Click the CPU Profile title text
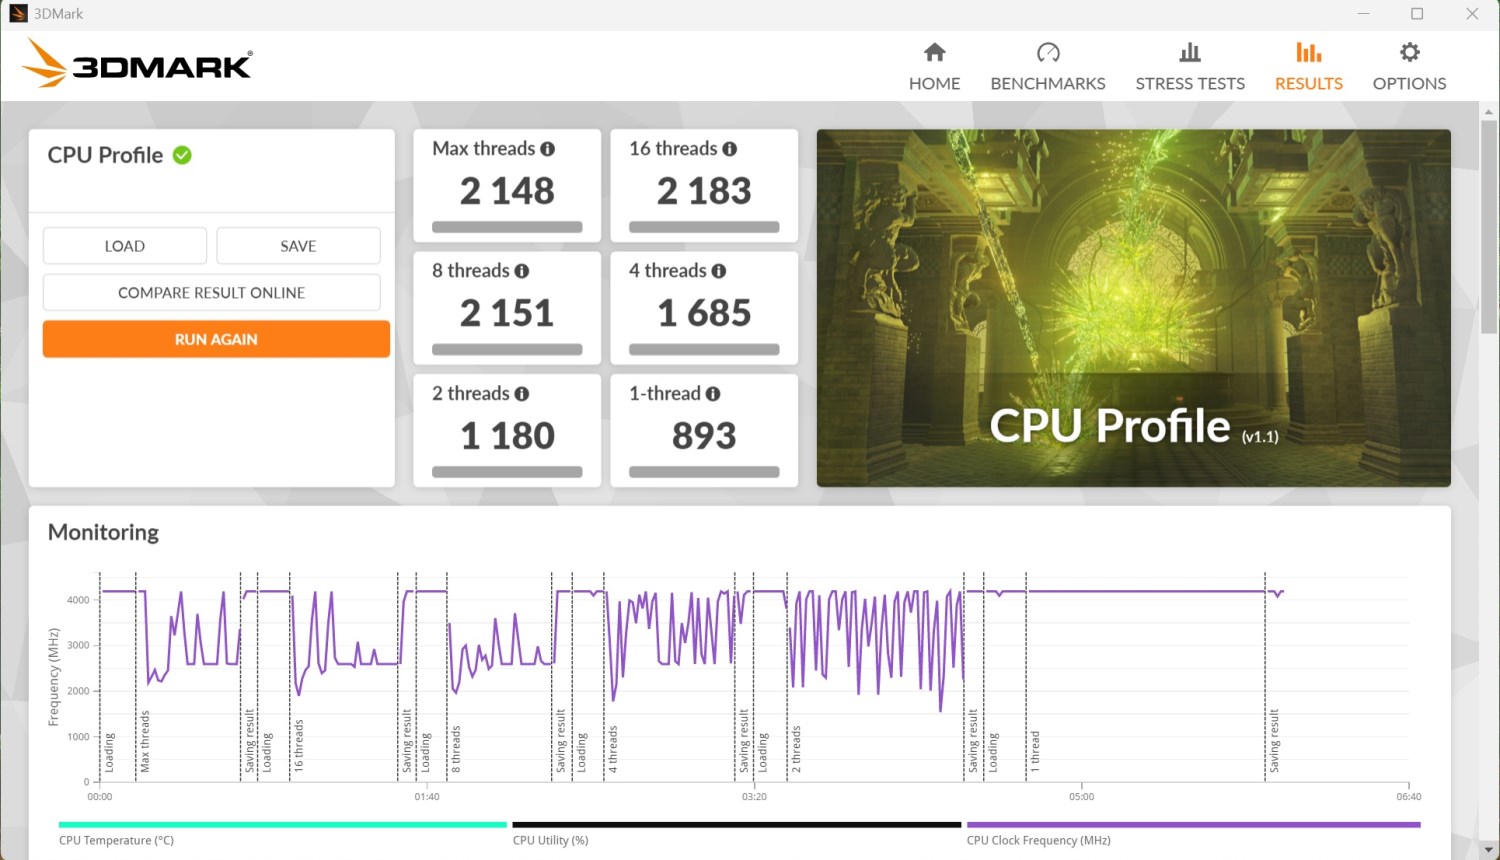Image resolution: width=1500 pixels, height=860 pixels. [x=105, y=155]
